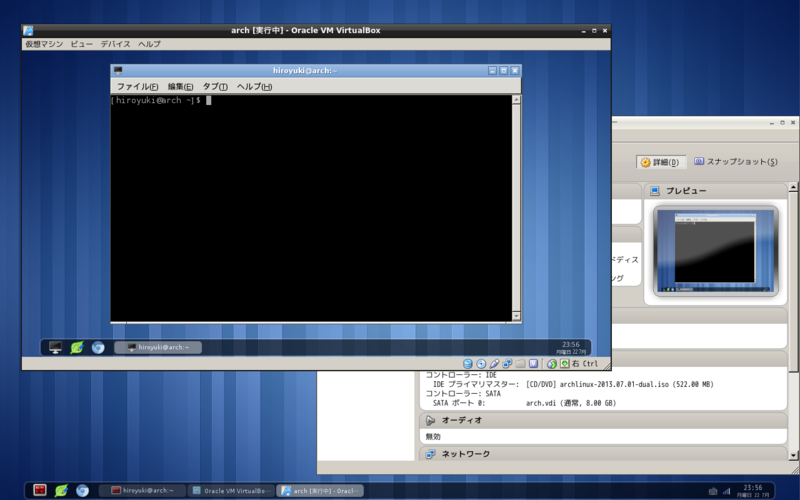This screenshot has height=500, width=800.
Task: Click monitor icon in guest panel launcher
Action: (x=55, y=347)
